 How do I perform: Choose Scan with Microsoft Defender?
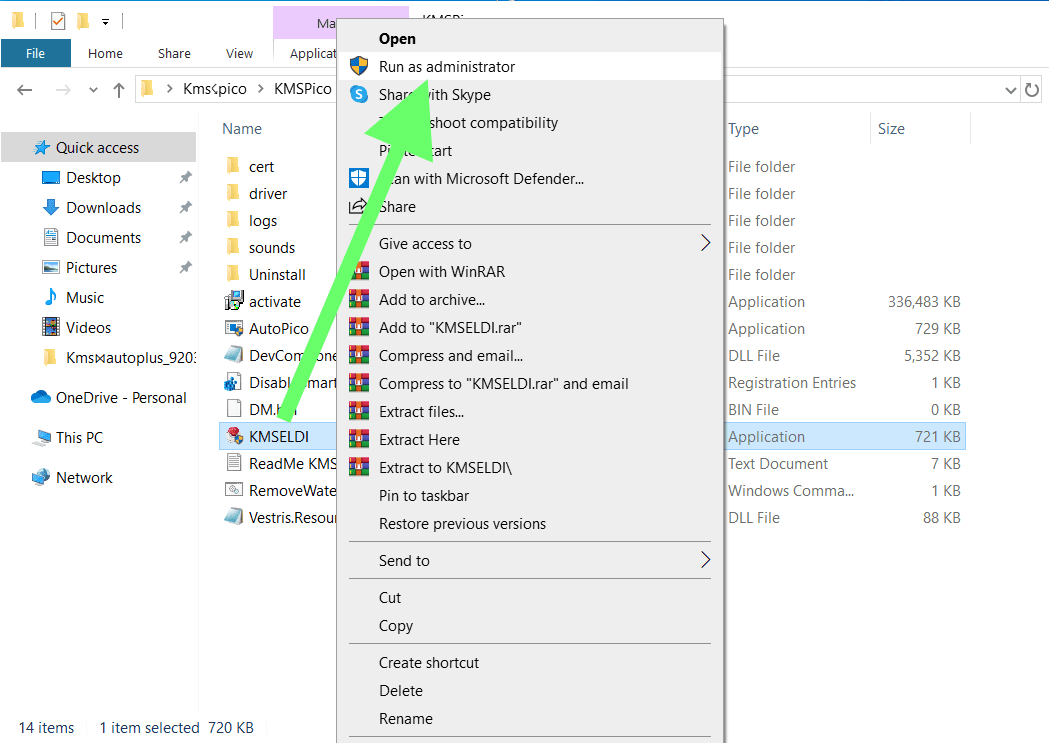pos(530,179)
